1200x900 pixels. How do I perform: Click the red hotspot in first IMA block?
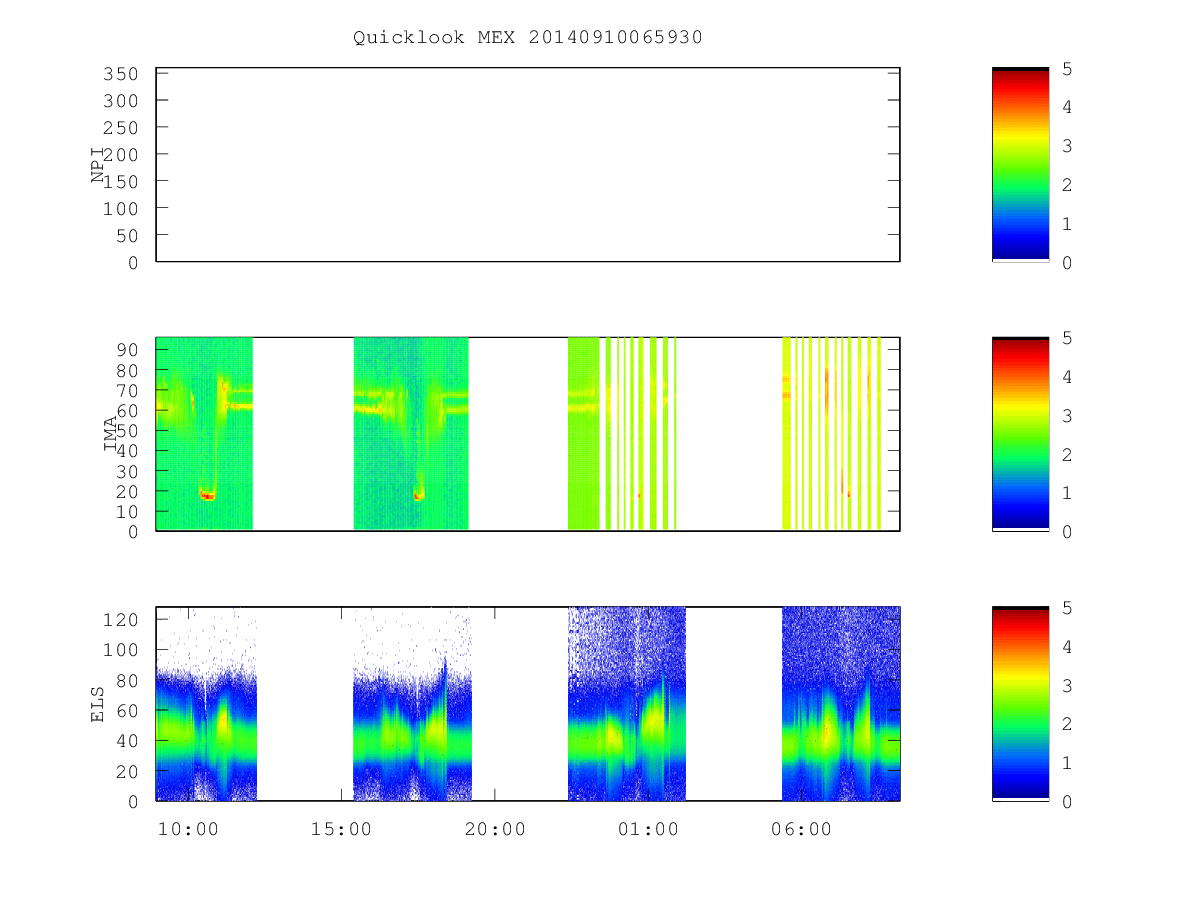pos(207,496)
